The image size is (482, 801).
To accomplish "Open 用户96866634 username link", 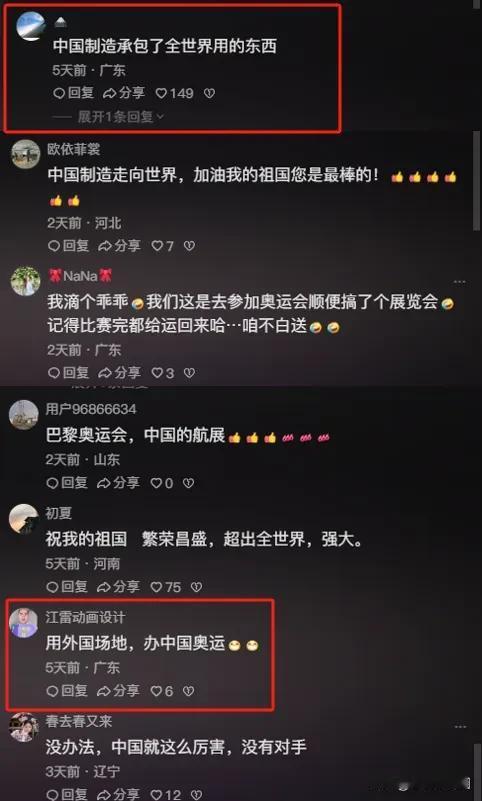I will tap(91, 409).
